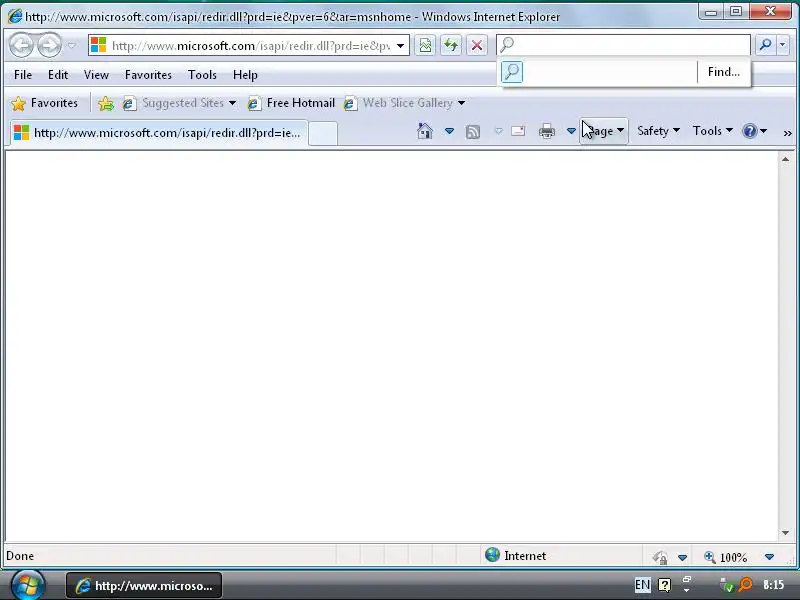Click Add to Favorites Bar icon

click(x=106, y=103)
